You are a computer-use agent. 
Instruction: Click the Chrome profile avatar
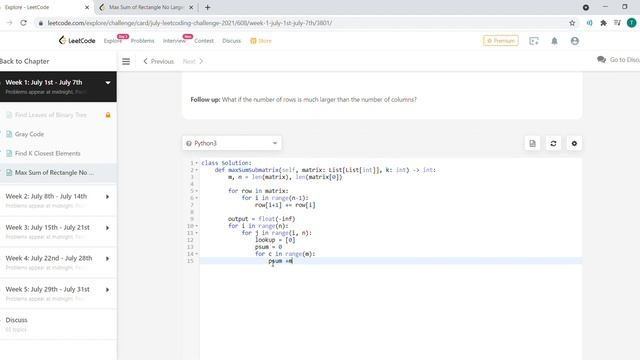point(631,23)
